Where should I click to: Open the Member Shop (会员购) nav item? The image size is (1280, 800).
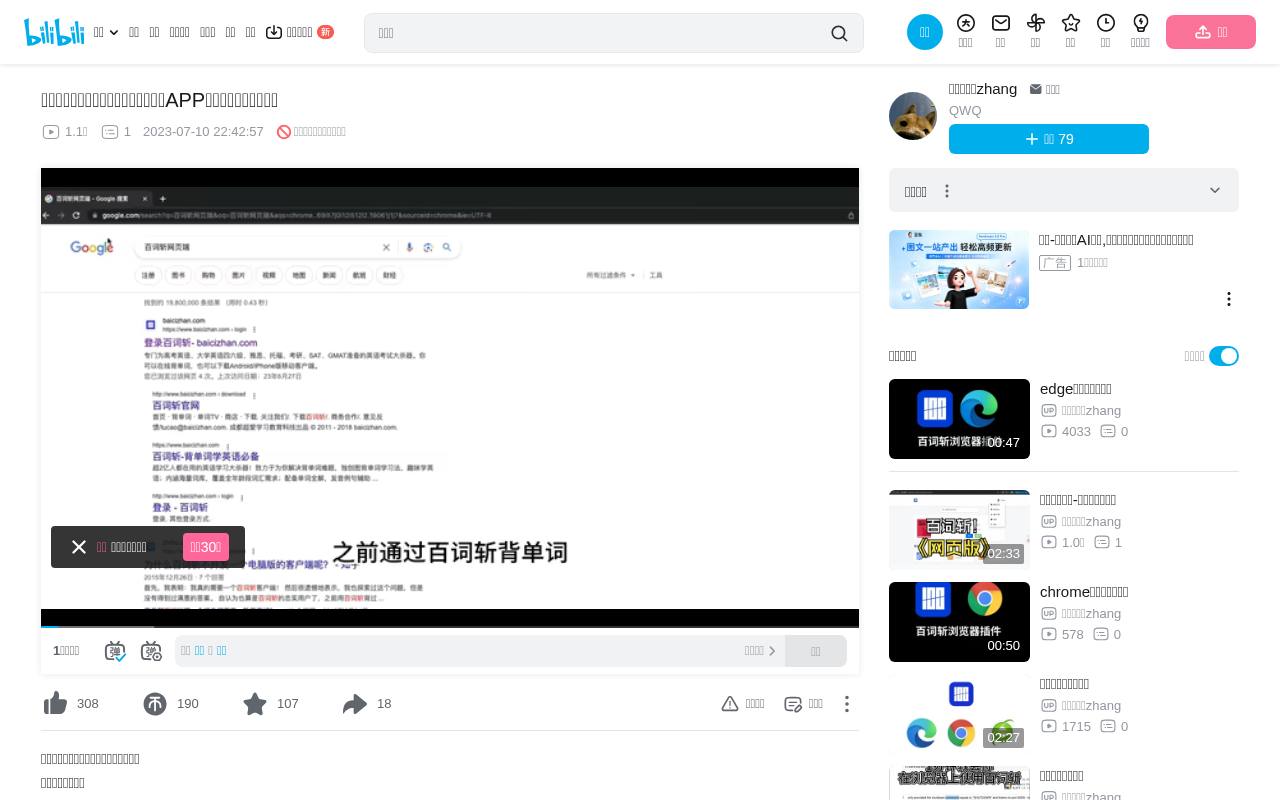[207, 32]
